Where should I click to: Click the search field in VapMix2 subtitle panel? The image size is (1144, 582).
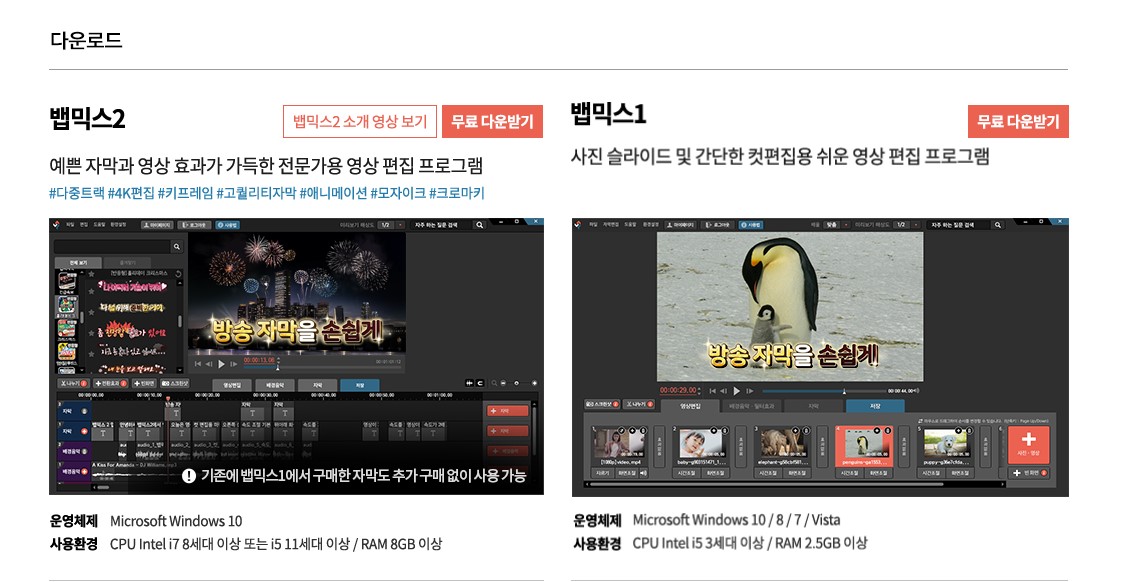coord(112,247)
